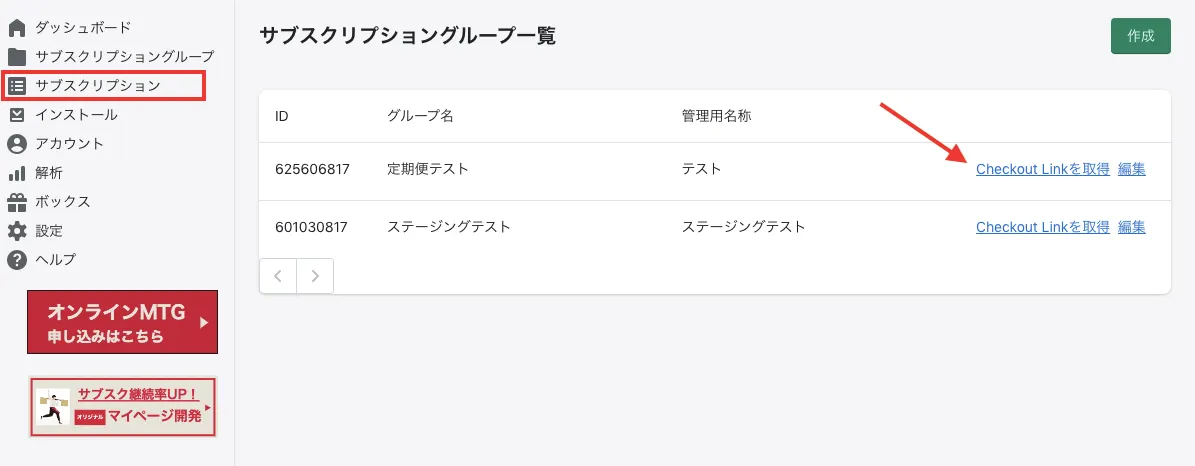Click the オンラインMTG red banner
1195x466 pixels.
point(122,322)
